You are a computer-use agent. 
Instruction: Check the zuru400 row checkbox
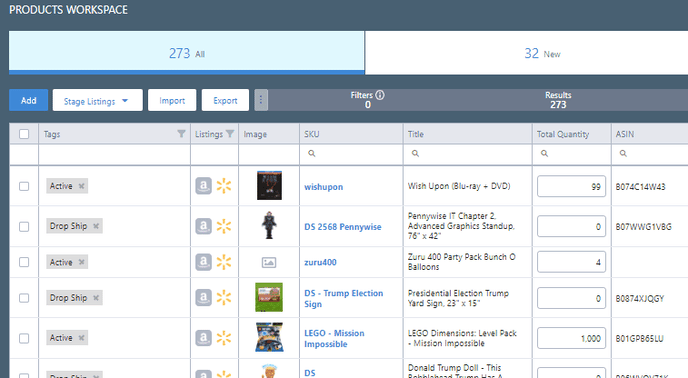[24, 262]
